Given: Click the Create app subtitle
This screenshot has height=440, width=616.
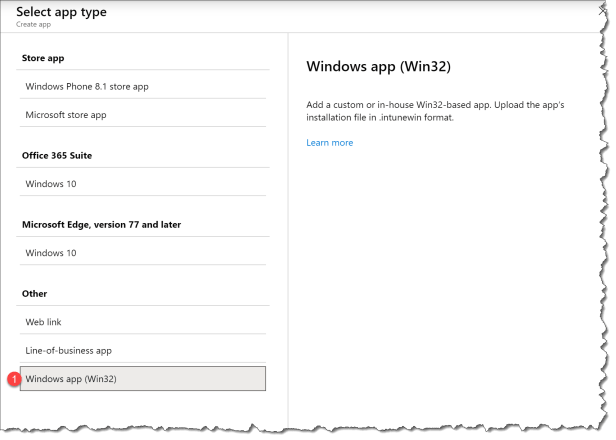Looking at the screenshot, I should [x=33, y=24].
